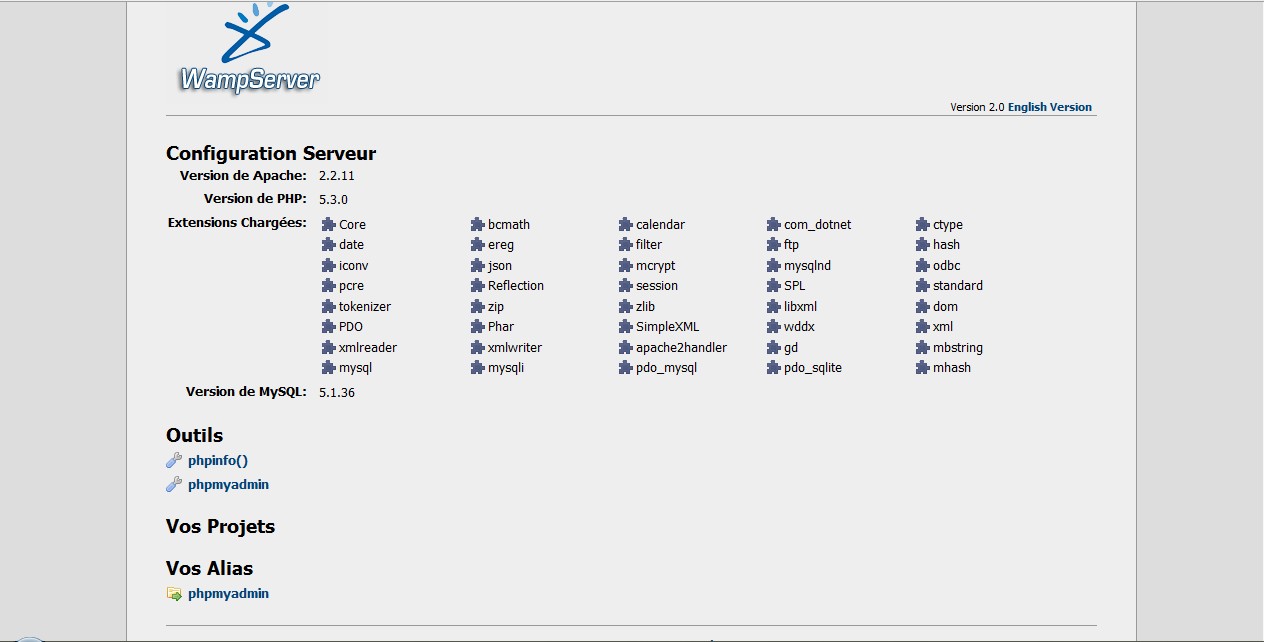Image resolution: width=1264 pixels, height=642 pixels.
Task: Click the puzzle icon beside mcrypt
Action: pos(626,266)
